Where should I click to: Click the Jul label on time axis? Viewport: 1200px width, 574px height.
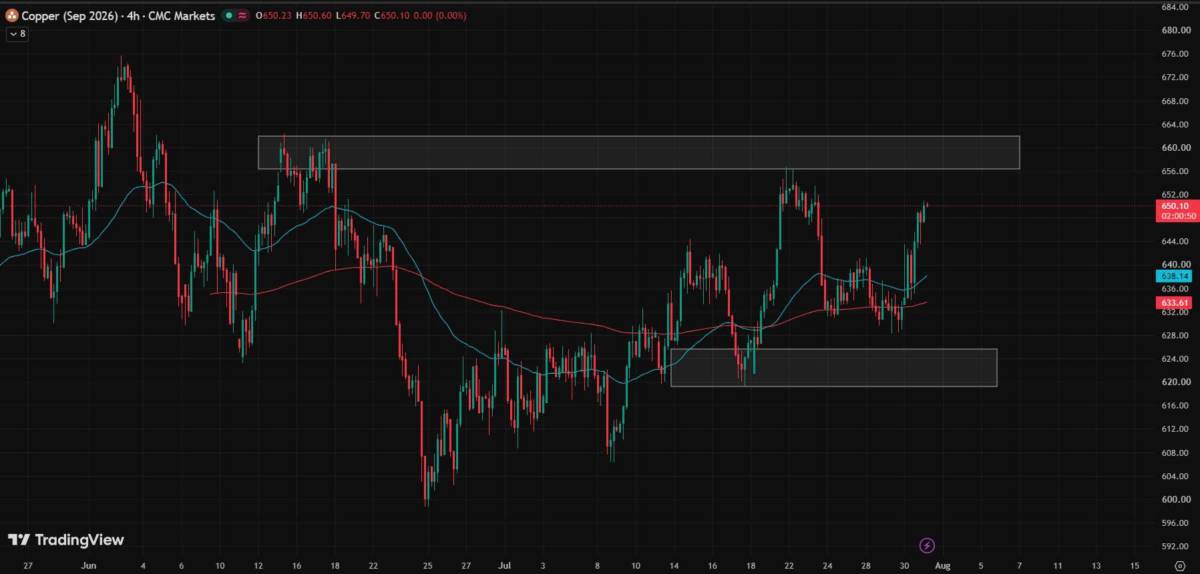point(504,565)
